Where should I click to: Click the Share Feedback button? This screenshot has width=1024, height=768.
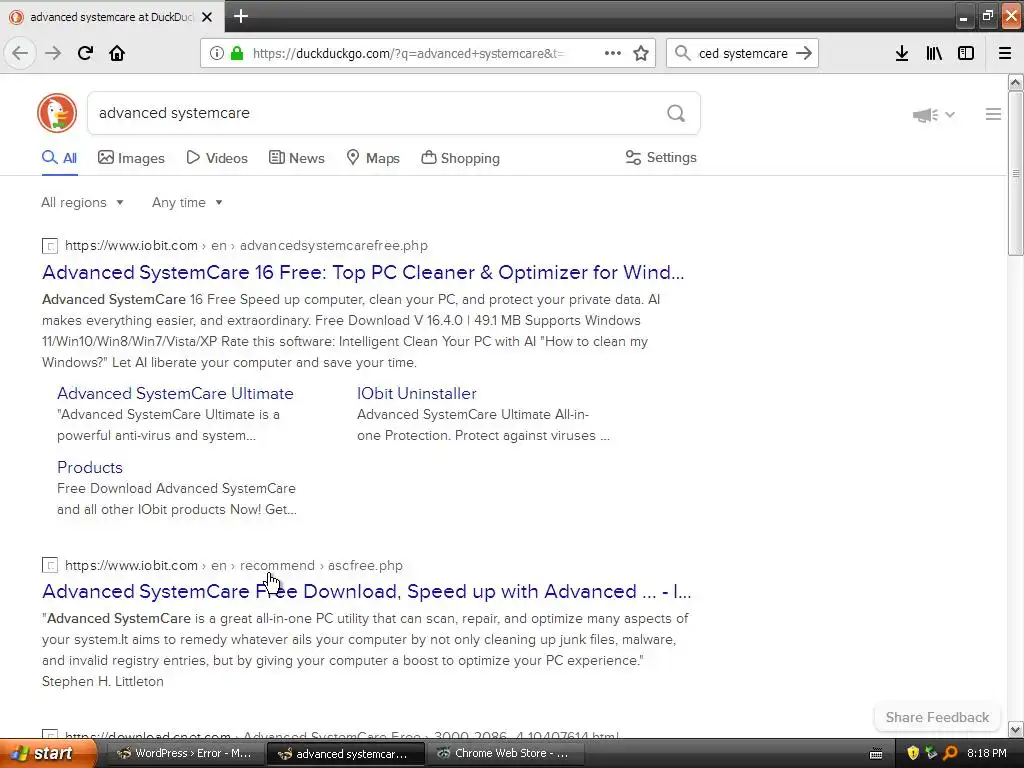pyautogui.click(x=937, y=717)
